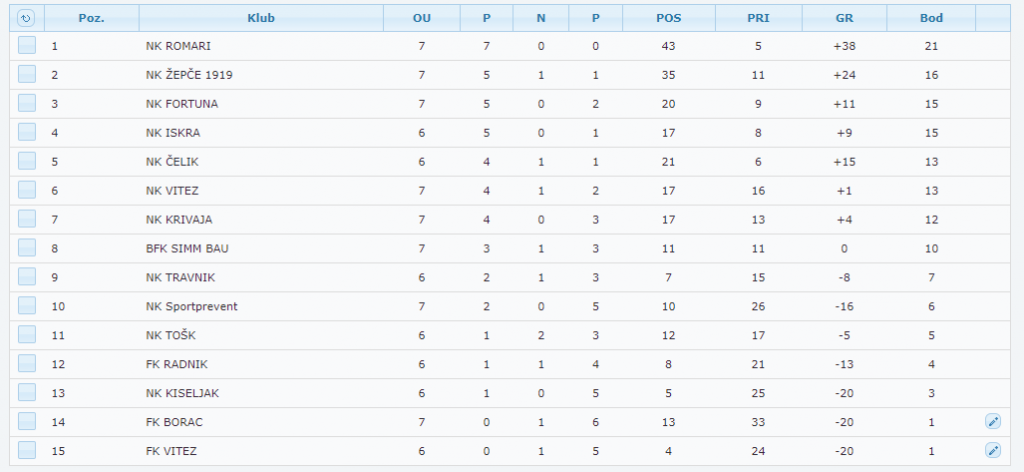Viewport: 1024px width, 472px height.
Task: Click the edit pencil for FK VITEZ
Action: (992, 450)
